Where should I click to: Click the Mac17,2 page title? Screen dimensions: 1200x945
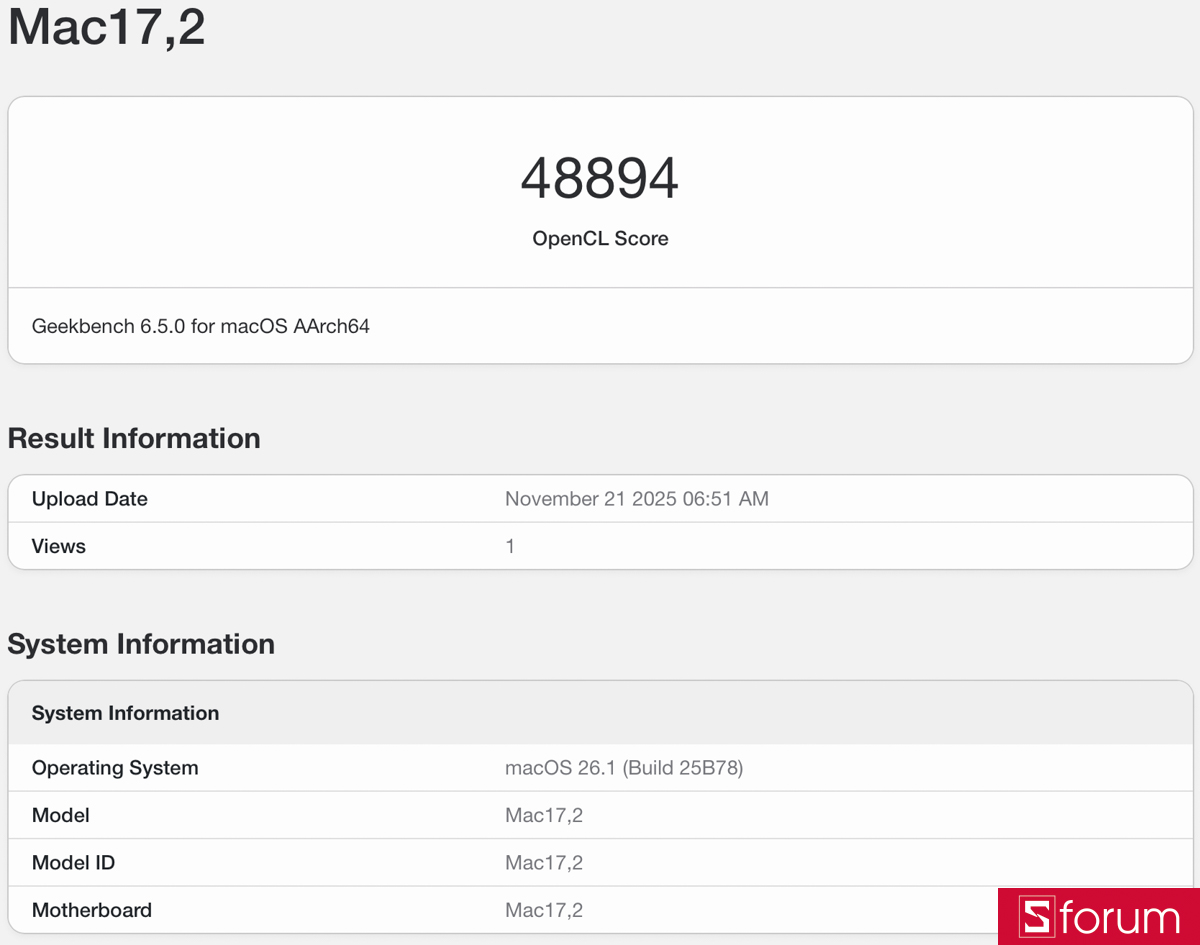(107, 27)
